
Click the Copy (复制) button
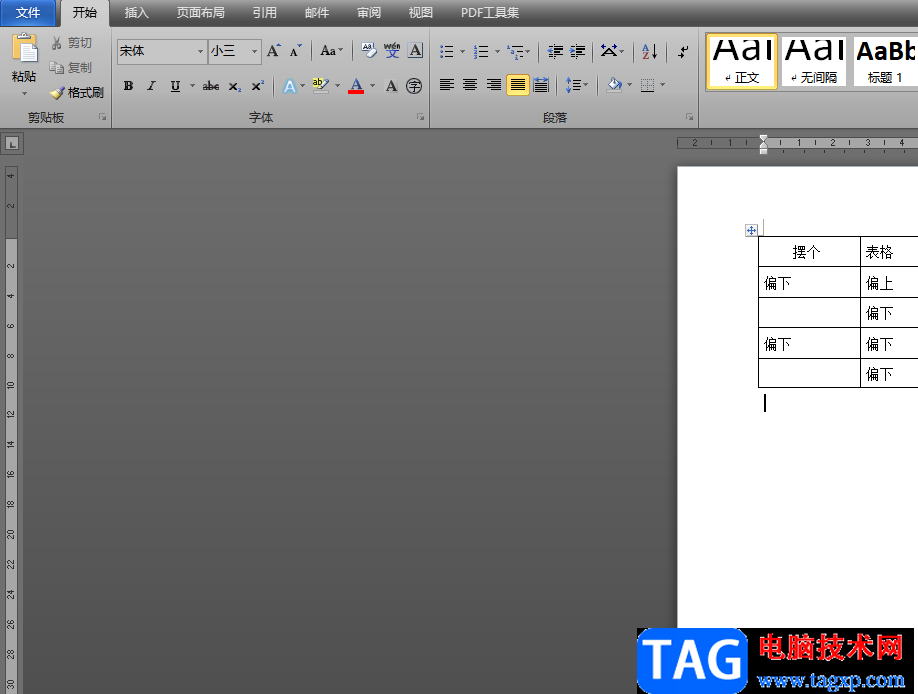[x=71, y=67]
